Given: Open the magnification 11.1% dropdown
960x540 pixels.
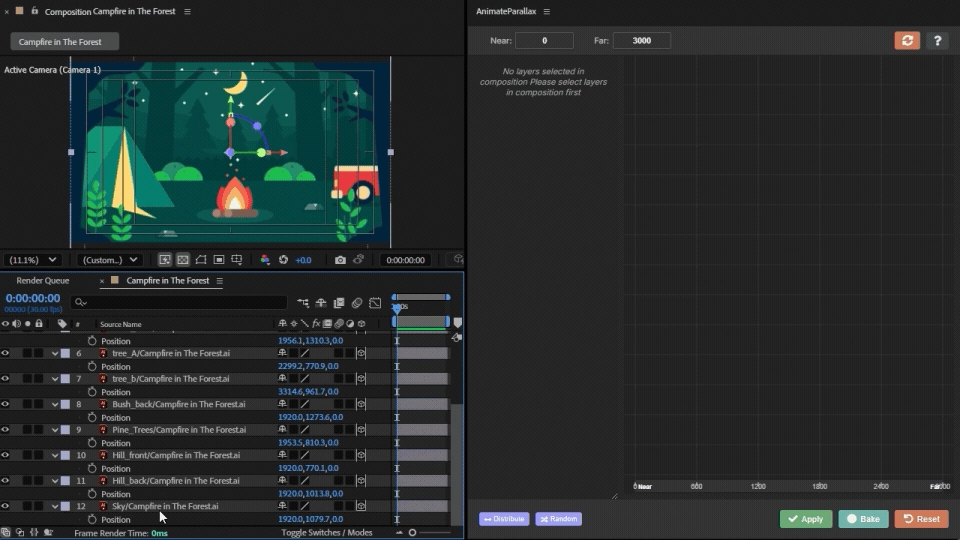Looking at the screenshot, I should pos(33,260).
